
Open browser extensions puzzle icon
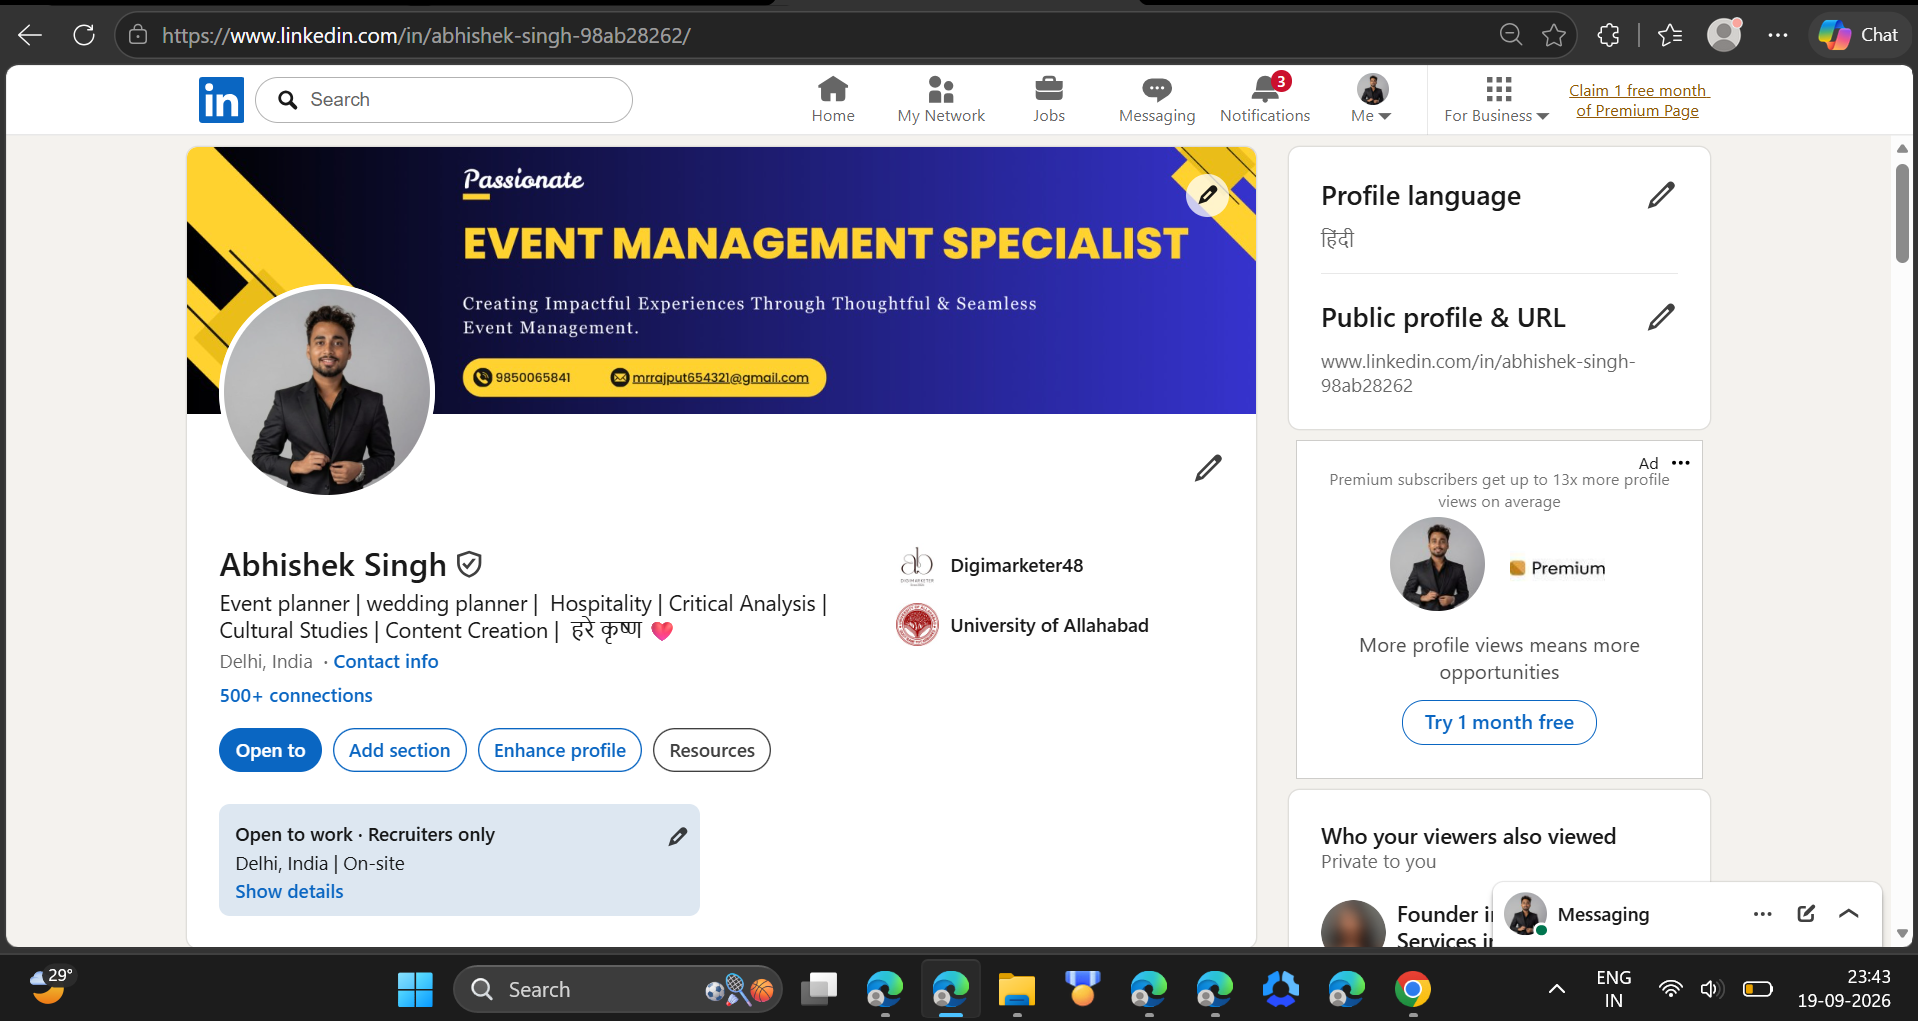[1608, 35]
